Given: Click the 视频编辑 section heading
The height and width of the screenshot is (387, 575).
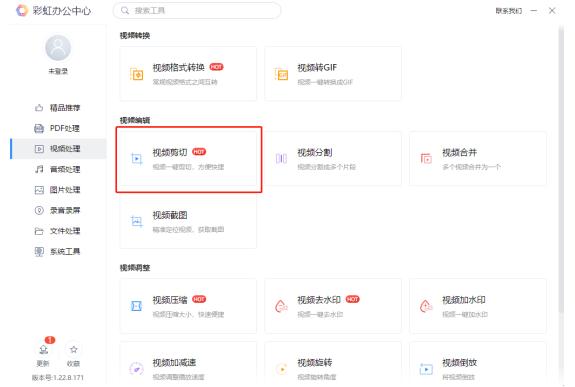Looking at the screenshot, I should click(135, 120).
